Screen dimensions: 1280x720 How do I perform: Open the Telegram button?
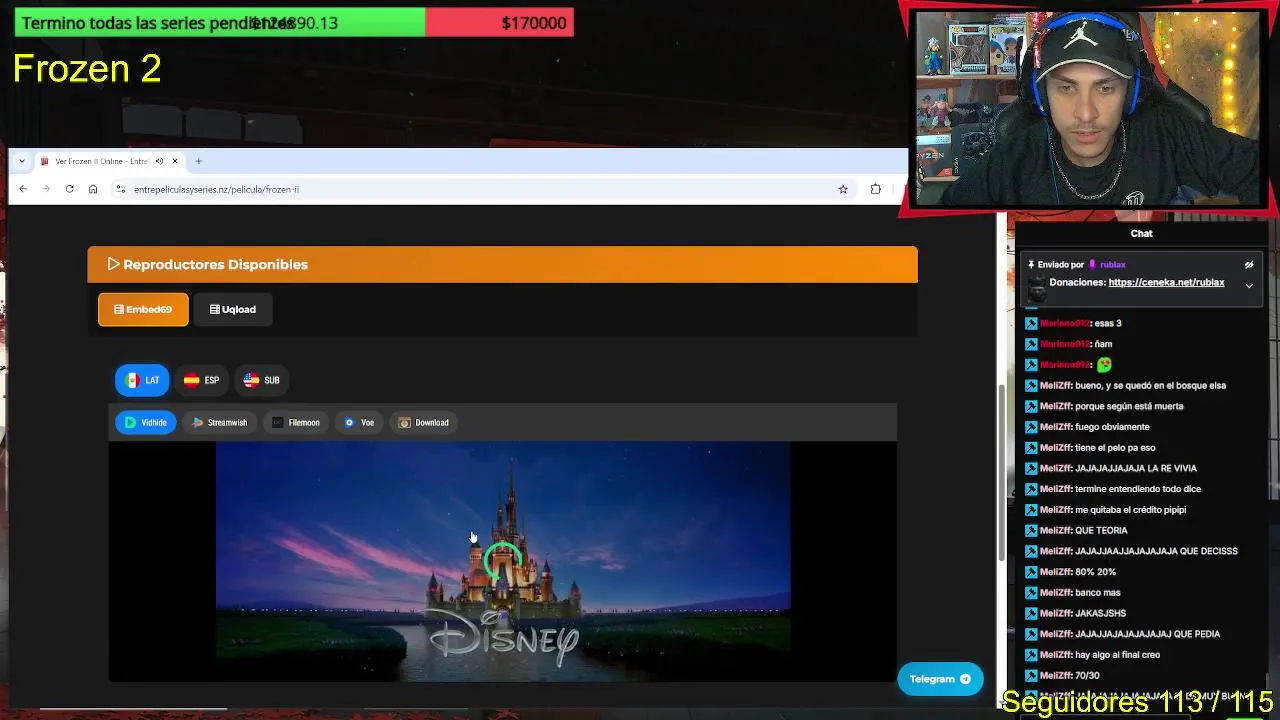[x=940, y=679]
